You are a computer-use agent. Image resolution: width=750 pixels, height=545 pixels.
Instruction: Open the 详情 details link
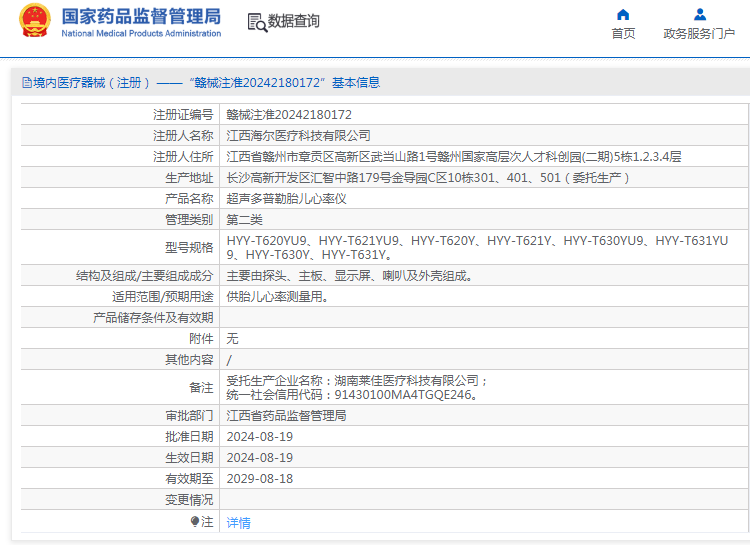coord(238,523)
